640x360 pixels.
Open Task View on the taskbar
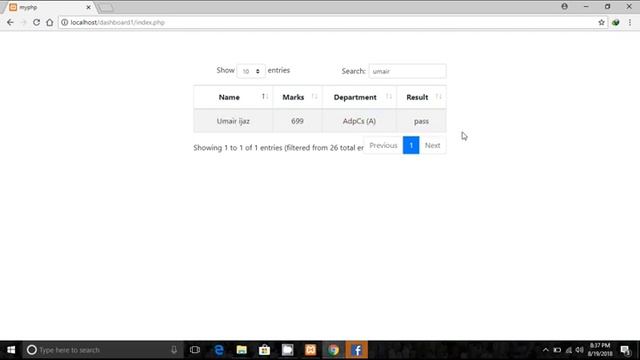195,350
